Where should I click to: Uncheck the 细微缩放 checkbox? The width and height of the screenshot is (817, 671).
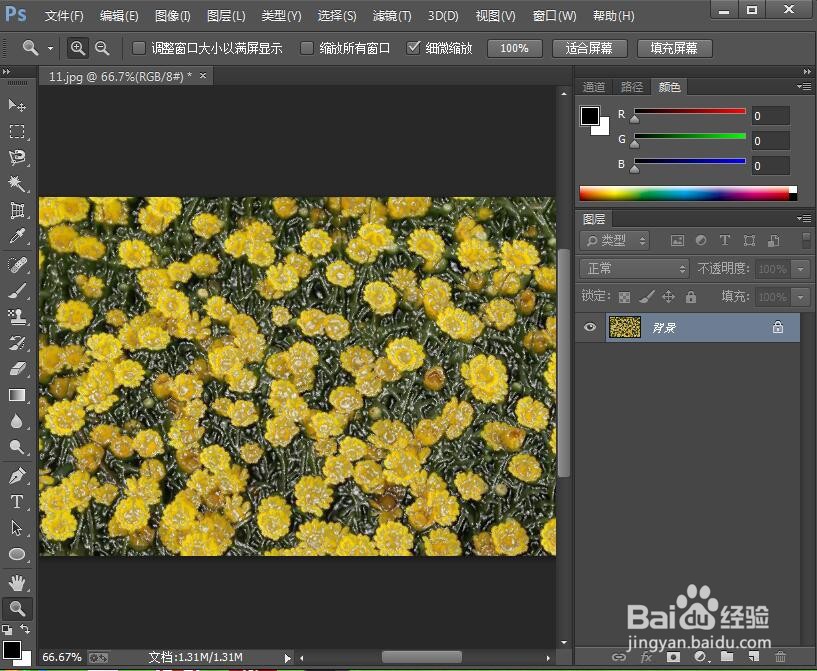tap(413, 48)
